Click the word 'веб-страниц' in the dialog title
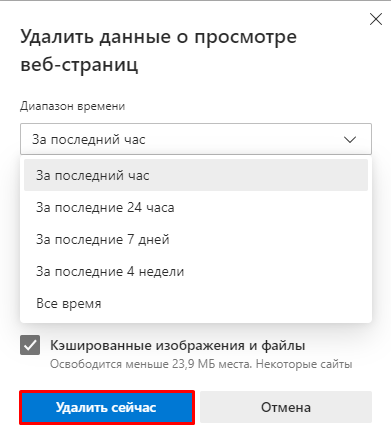 tap(79, 64)
